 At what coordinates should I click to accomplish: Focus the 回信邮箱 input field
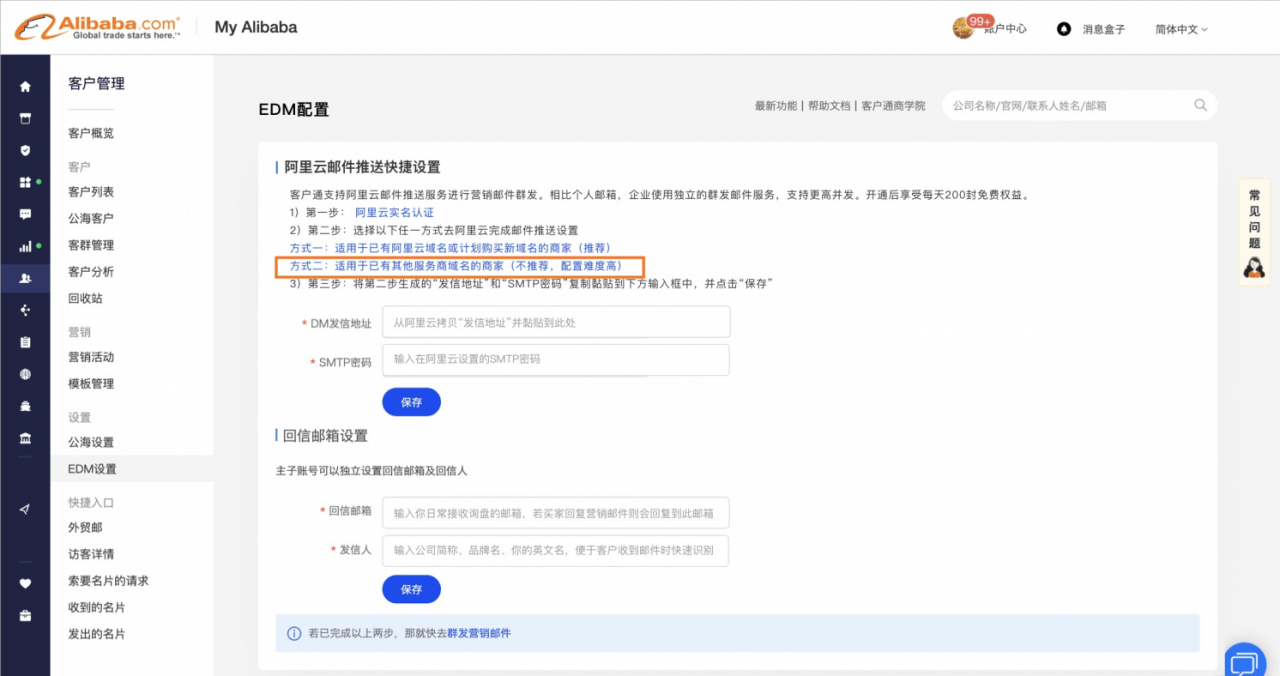pyautogui.click(x=556, y=512)
